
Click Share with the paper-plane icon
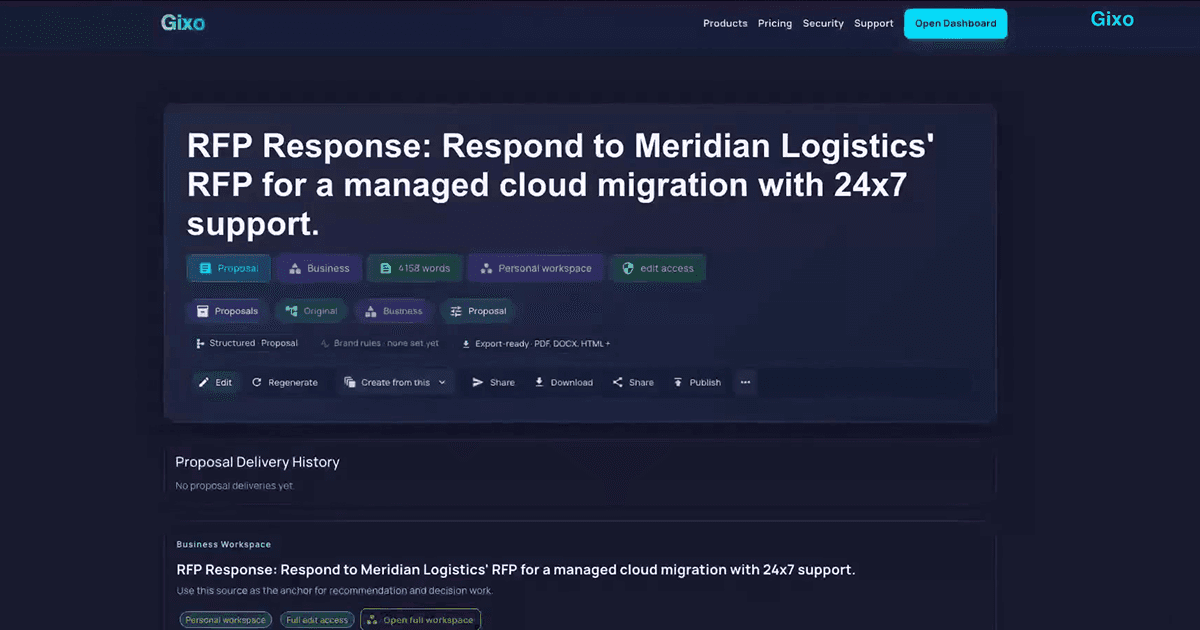493,382
